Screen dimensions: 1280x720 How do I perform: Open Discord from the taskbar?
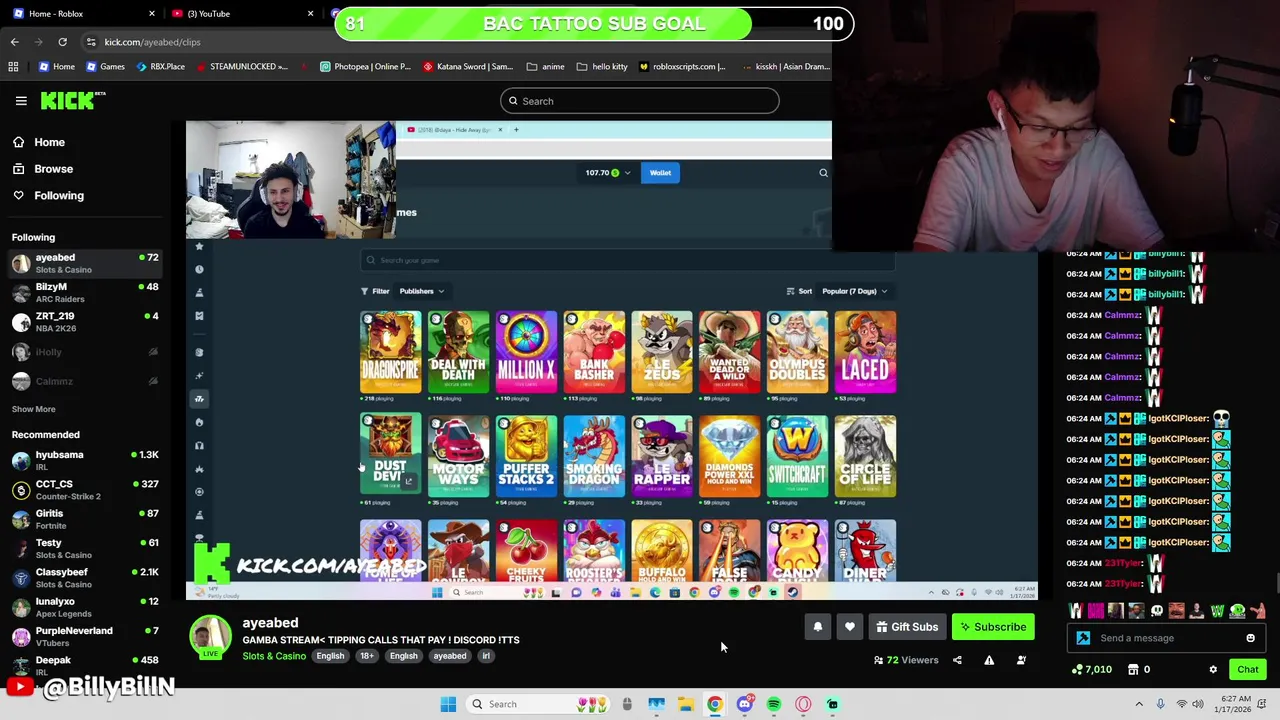point(744,704)
